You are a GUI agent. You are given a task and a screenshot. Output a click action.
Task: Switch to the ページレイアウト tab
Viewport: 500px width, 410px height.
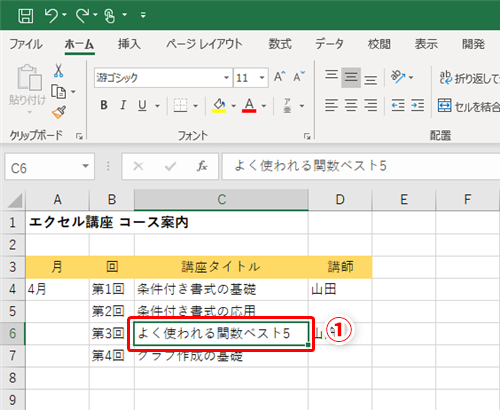click(x=204, y=44)
